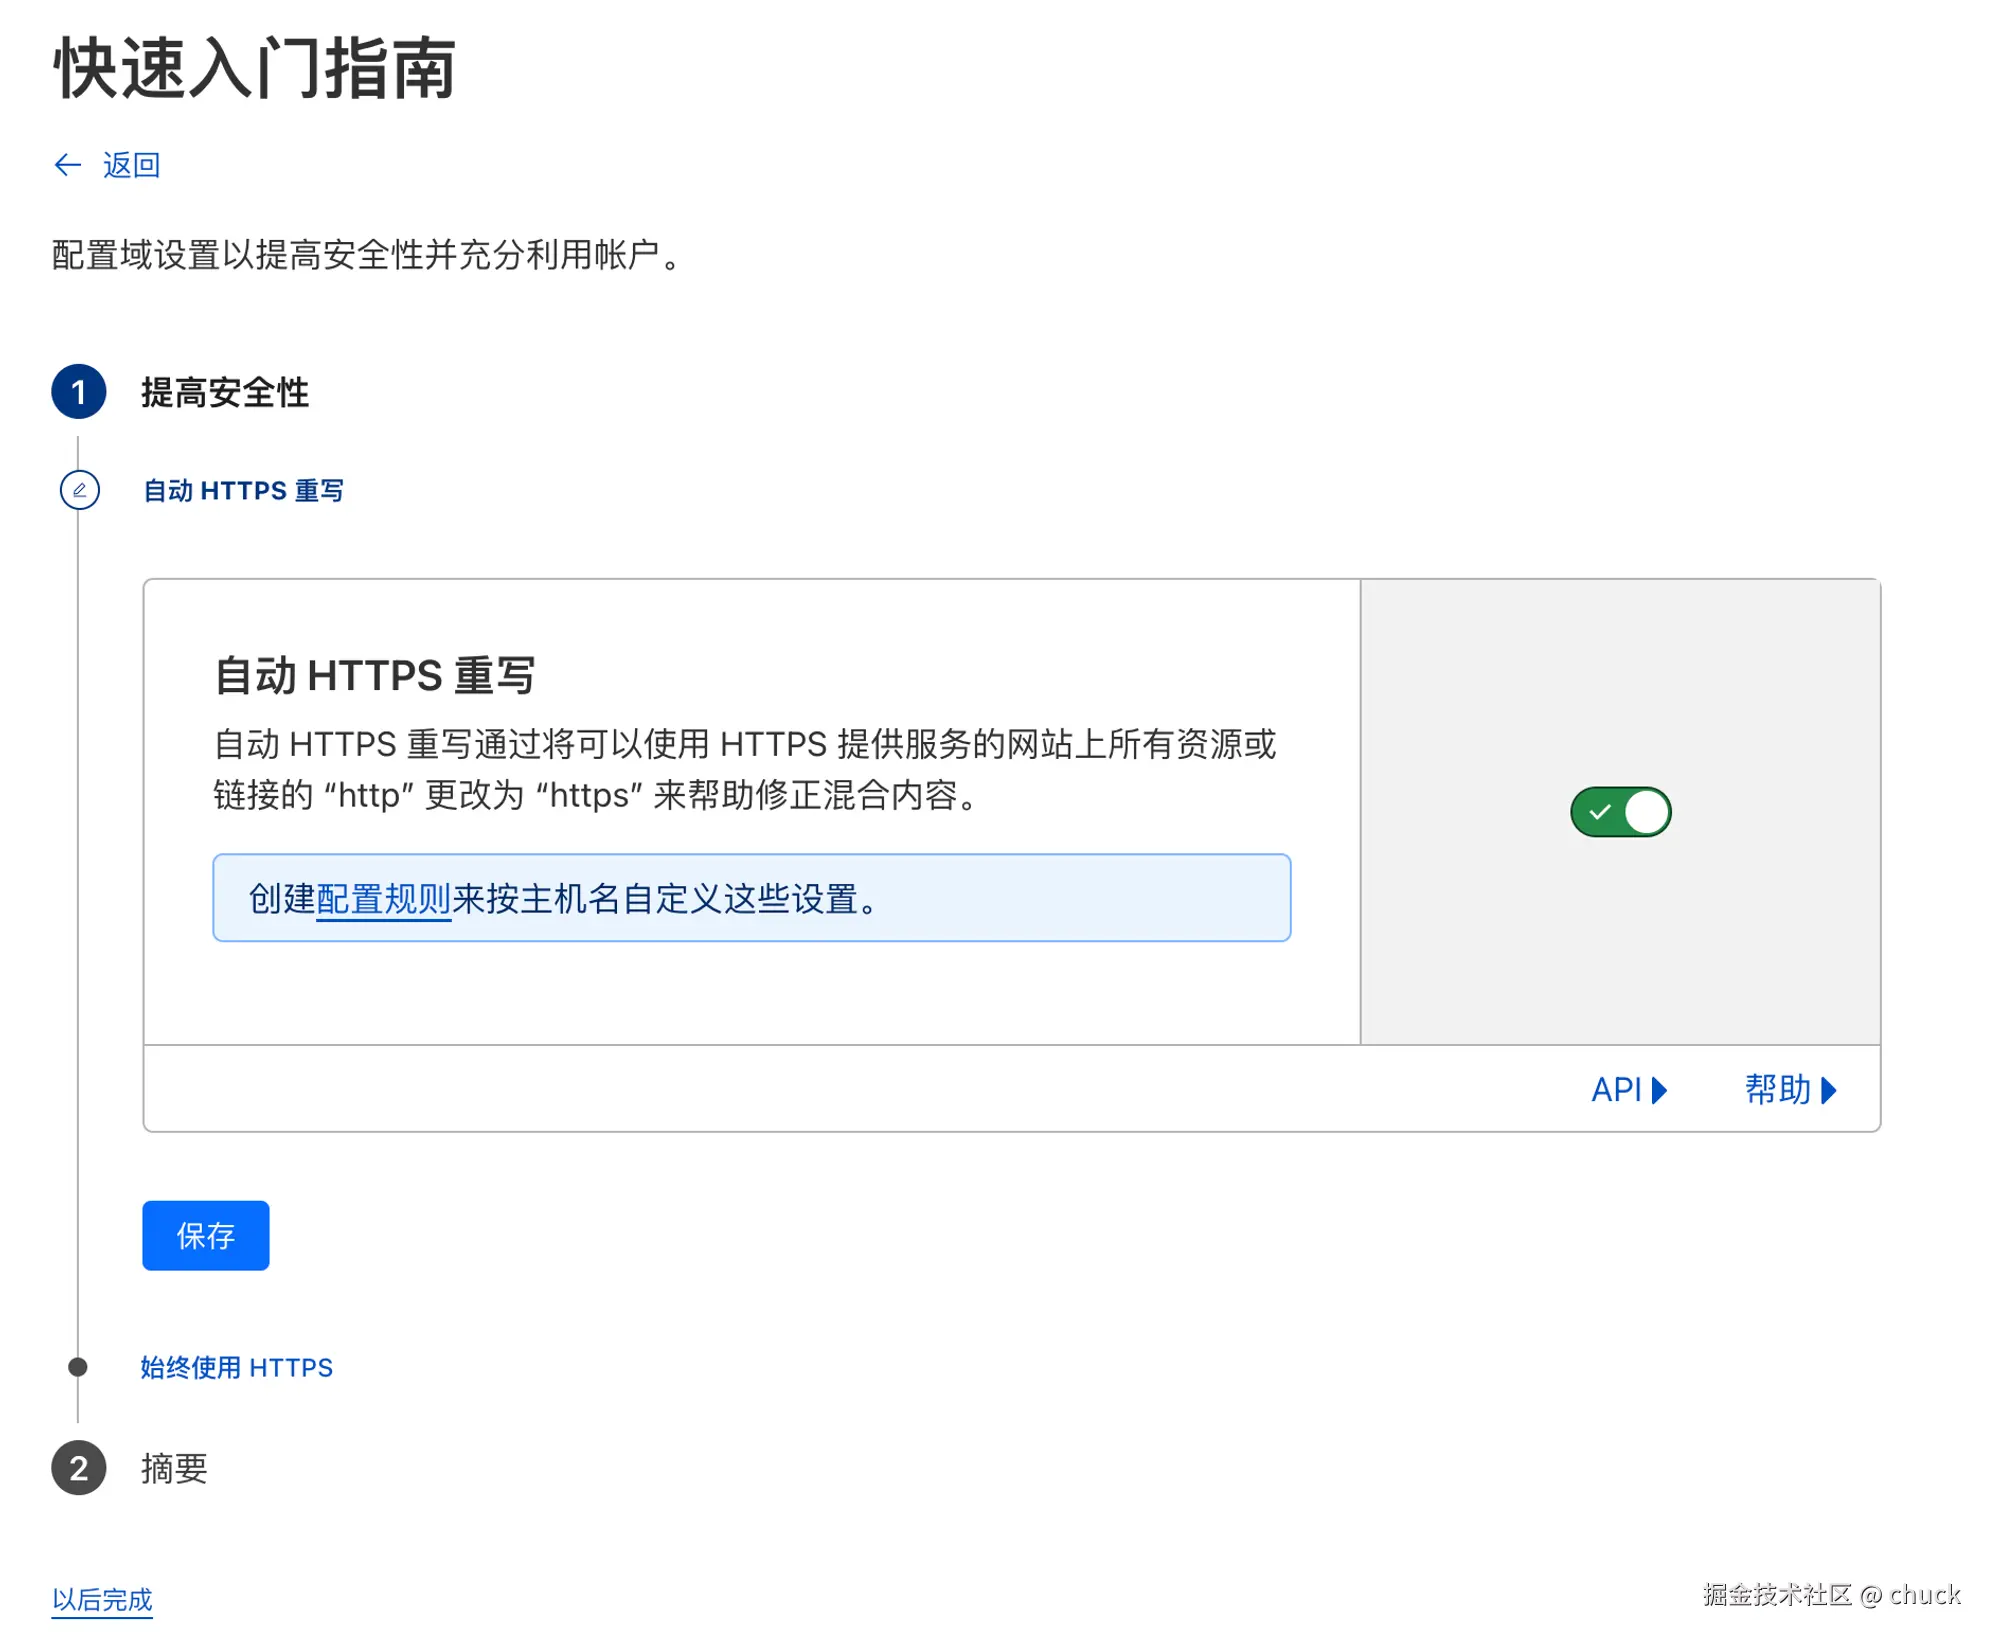The width and height of the screenshot is (2000, 1648).
Task: Open the 始终使用 HTTPS step
Action: click(x=237, y=1368)
